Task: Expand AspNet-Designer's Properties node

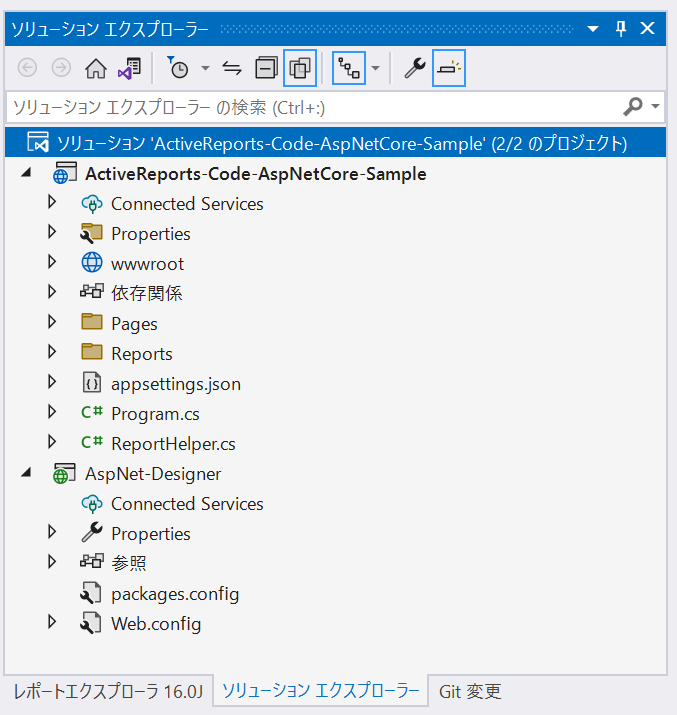Action: tap(52, 532)
